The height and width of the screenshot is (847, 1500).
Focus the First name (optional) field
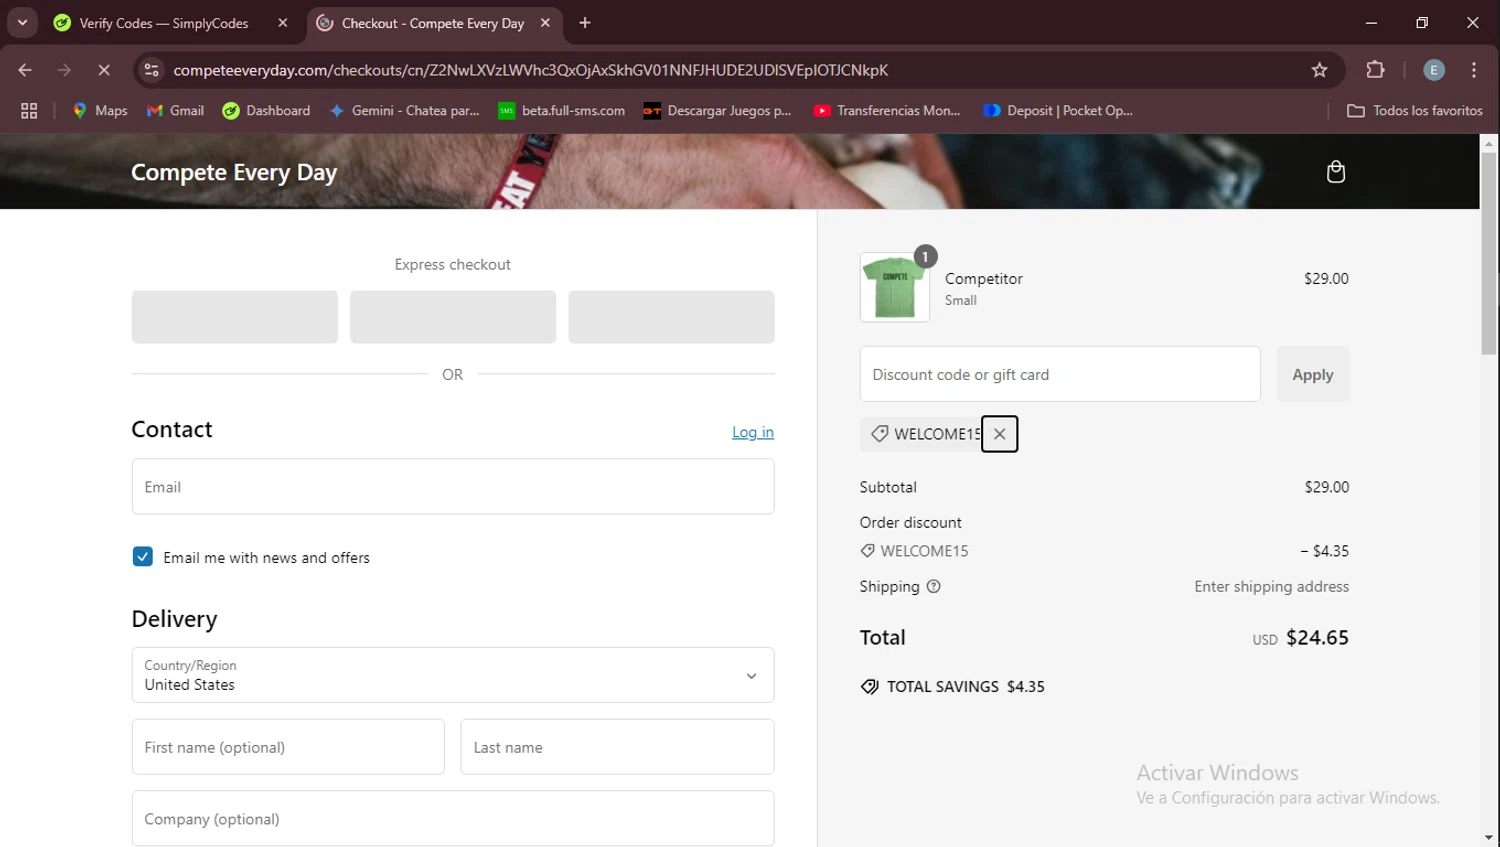pos(288,747)
